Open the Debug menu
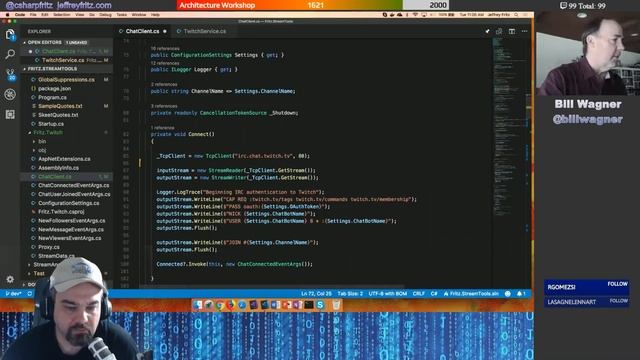This screenshot has width=640, height=360. (x=105, y=15)
